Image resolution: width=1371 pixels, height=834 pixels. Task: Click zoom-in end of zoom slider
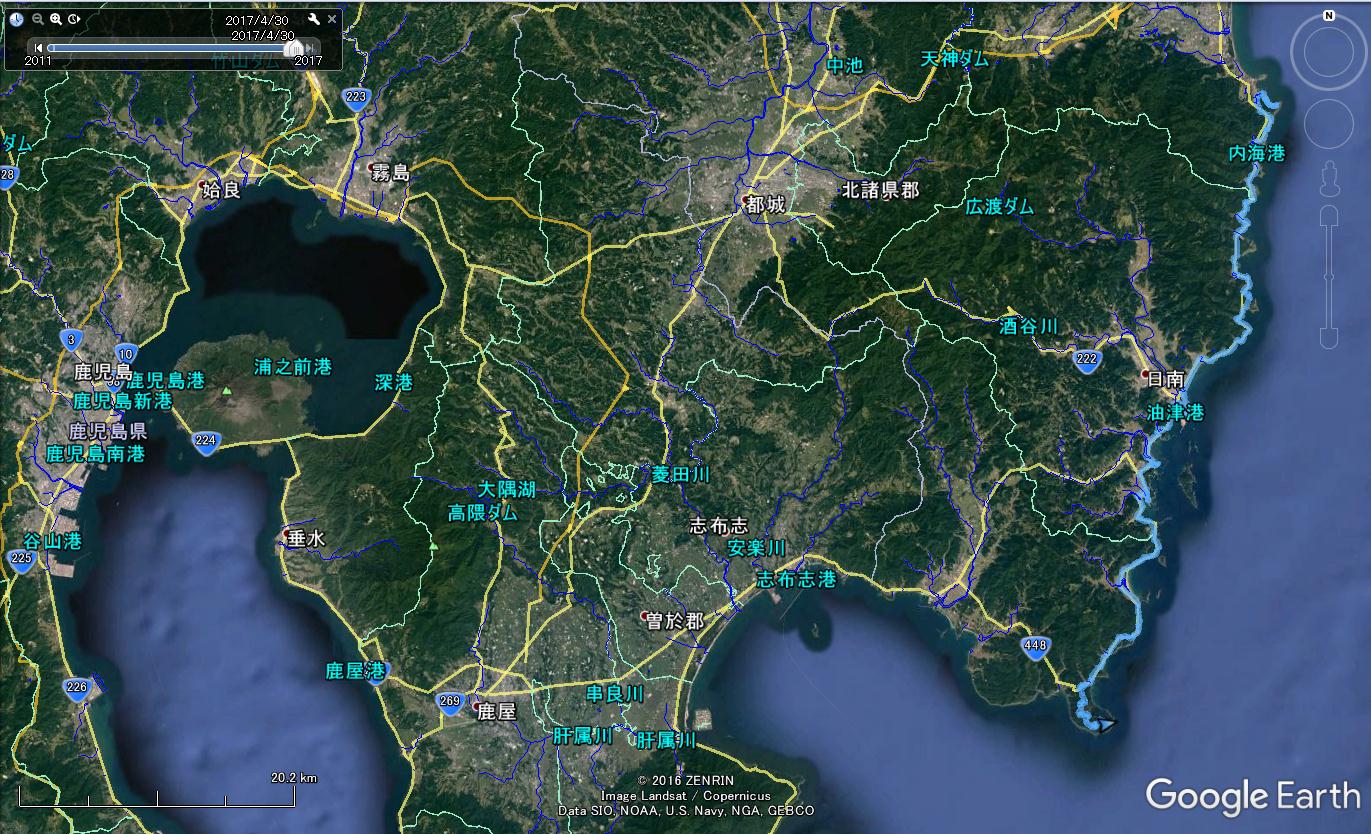pos(1328,215)
